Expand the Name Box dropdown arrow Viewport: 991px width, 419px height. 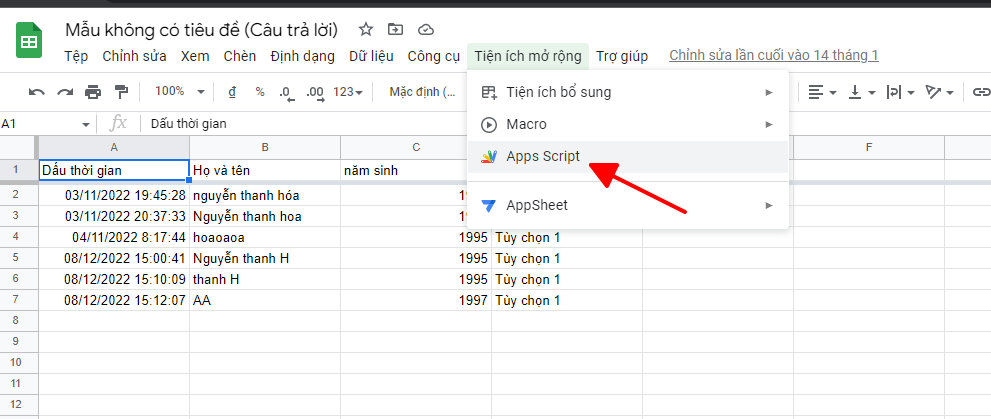coord(85,124)
